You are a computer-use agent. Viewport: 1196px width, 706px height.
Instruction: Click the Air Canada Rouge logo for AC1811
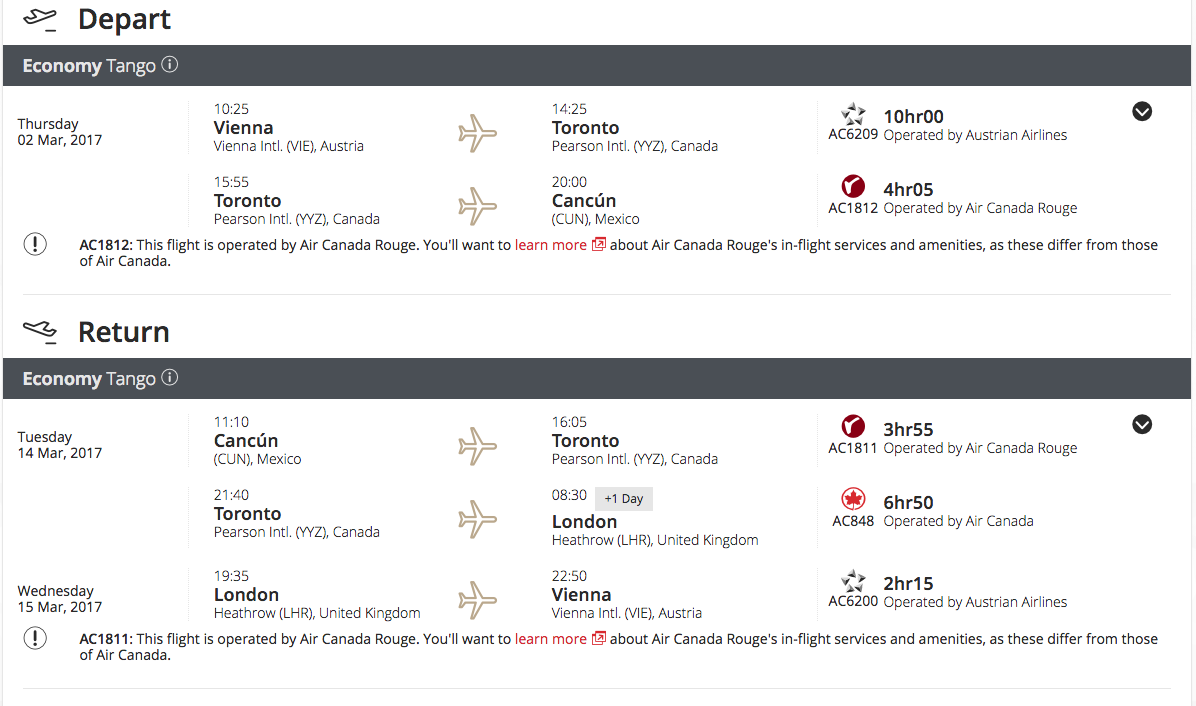(x=853, y=426)
